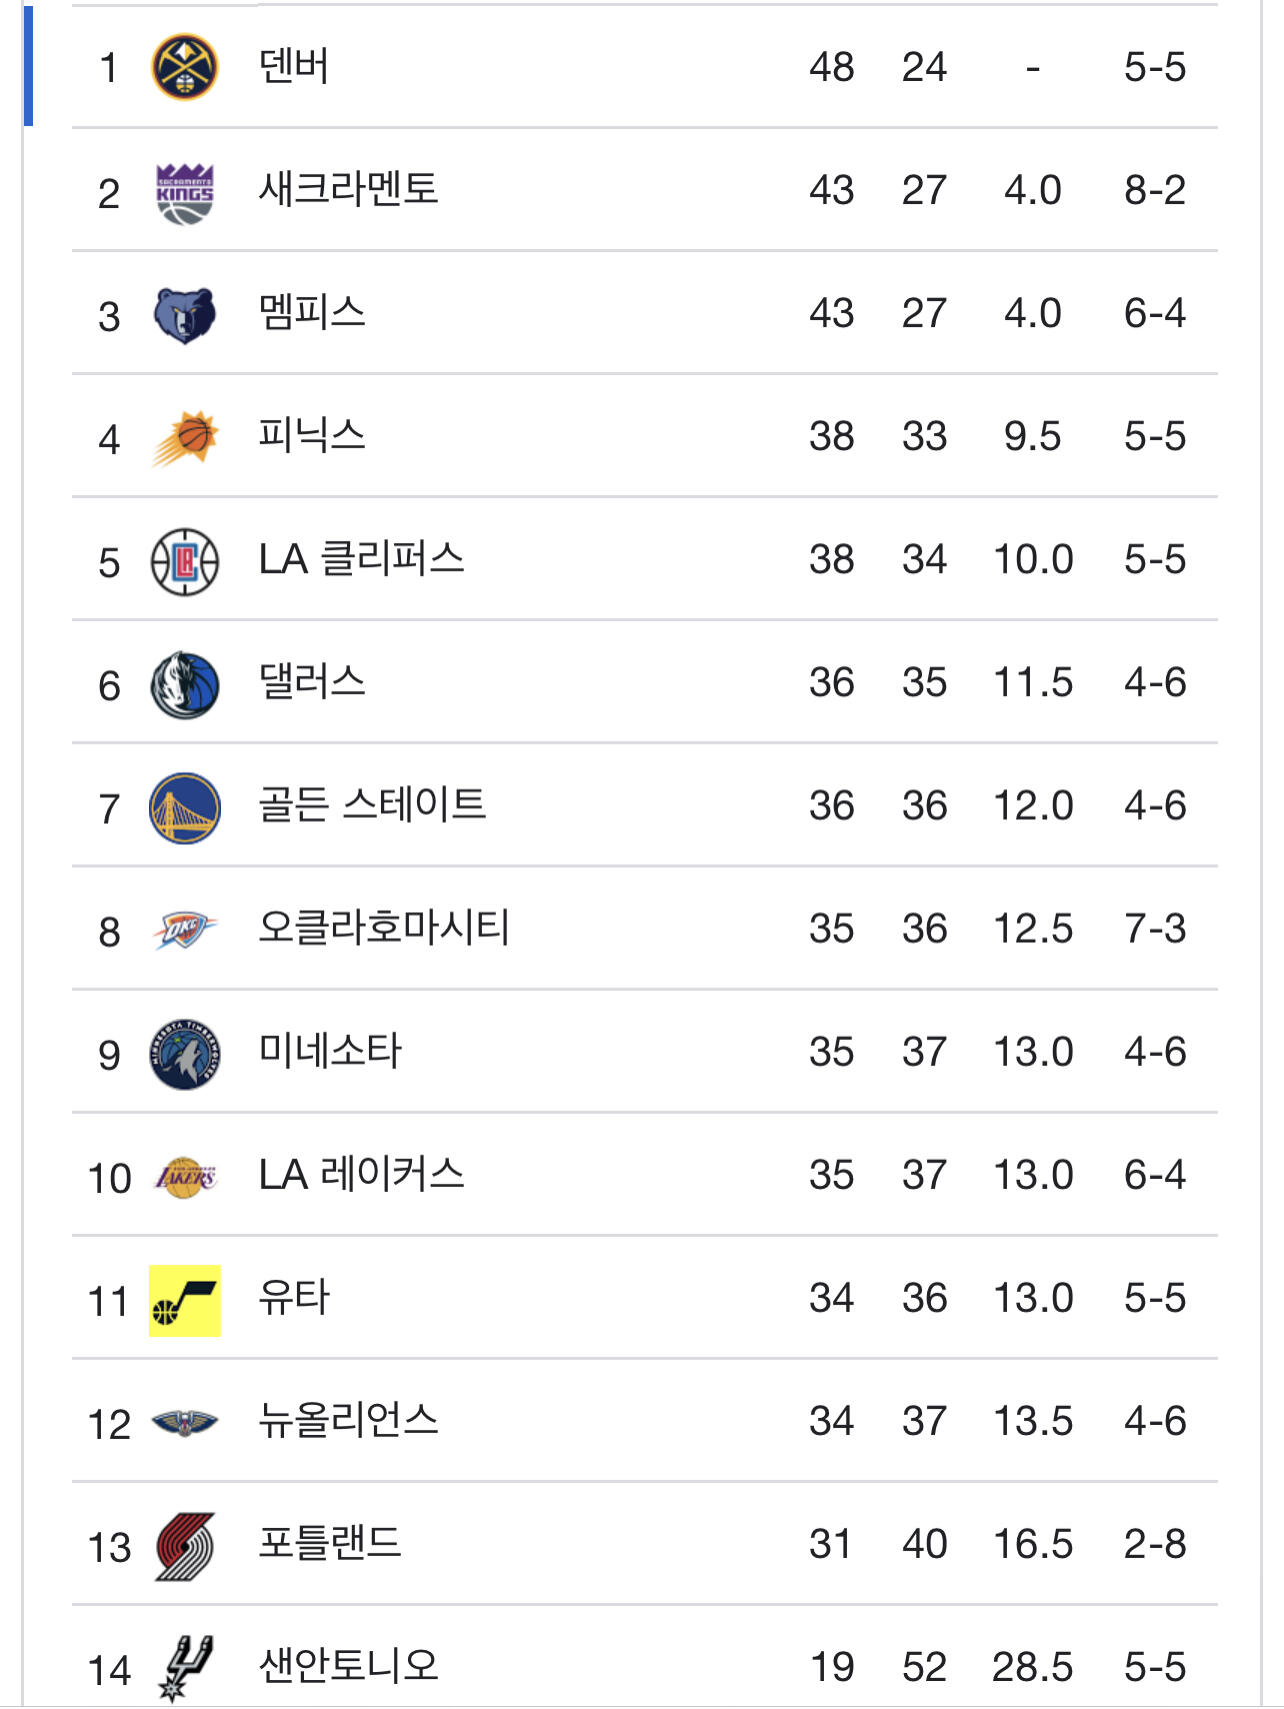Click the yellow Utah Jazz logo
The height and width of the screenshot is (1709, 1284).
pyautogui.click(x=184, y=1300)
